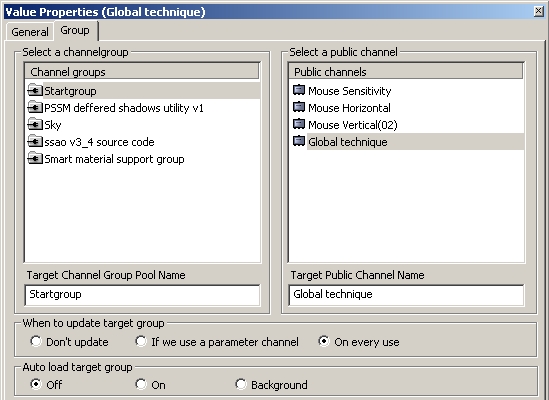Select "On every use" update option
Screen dimensions: 549x400
324,341
